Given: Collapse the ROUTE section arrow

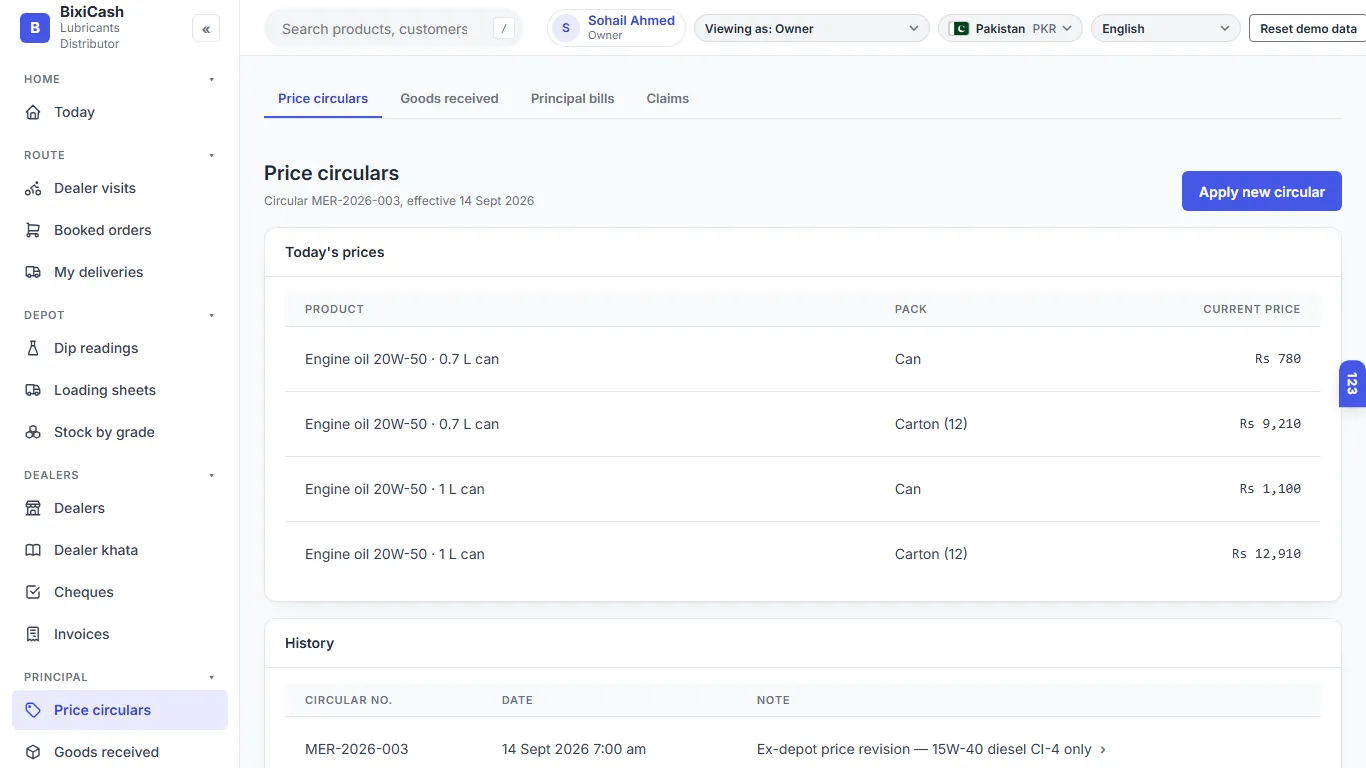Looking at the screenshot, I should (x=211, y=155).
